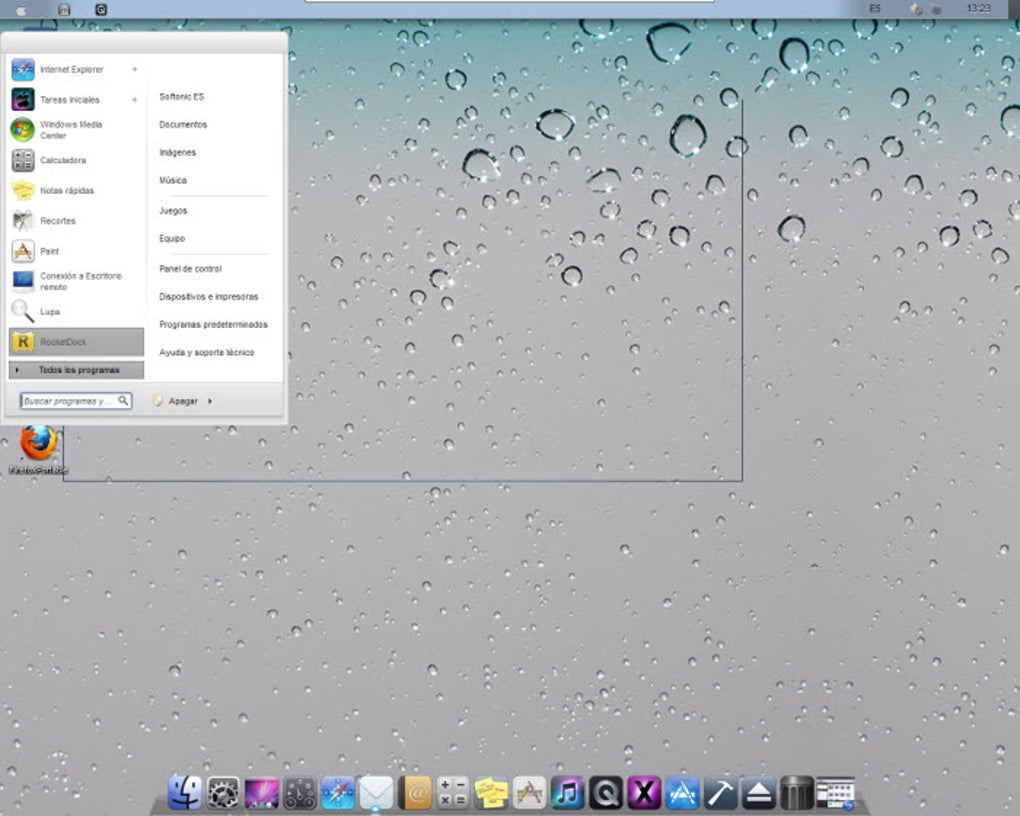
Task: Click the Buscar programas search field
Action: point(75,401)
